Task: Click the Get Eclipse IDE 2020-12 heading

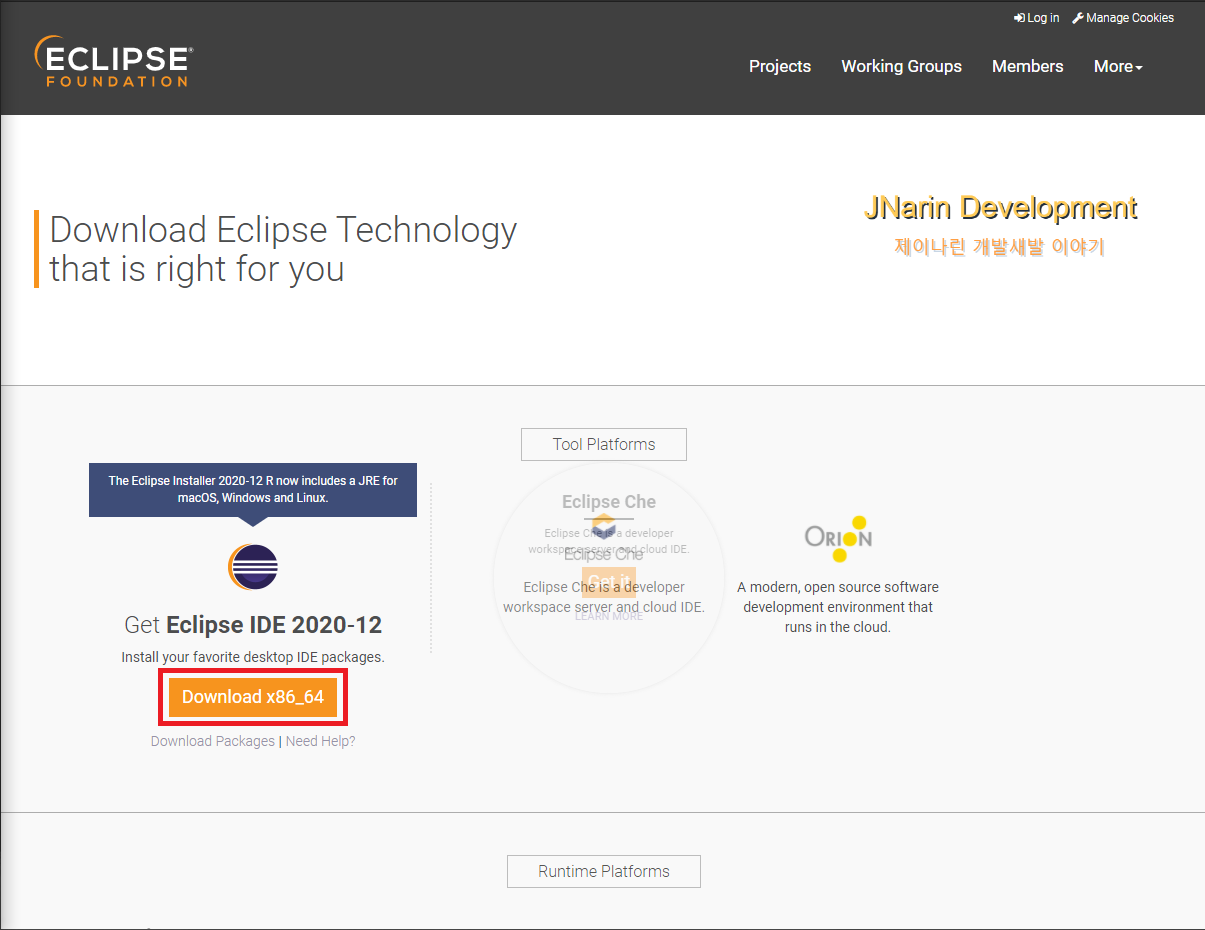Action: point(253,625)
